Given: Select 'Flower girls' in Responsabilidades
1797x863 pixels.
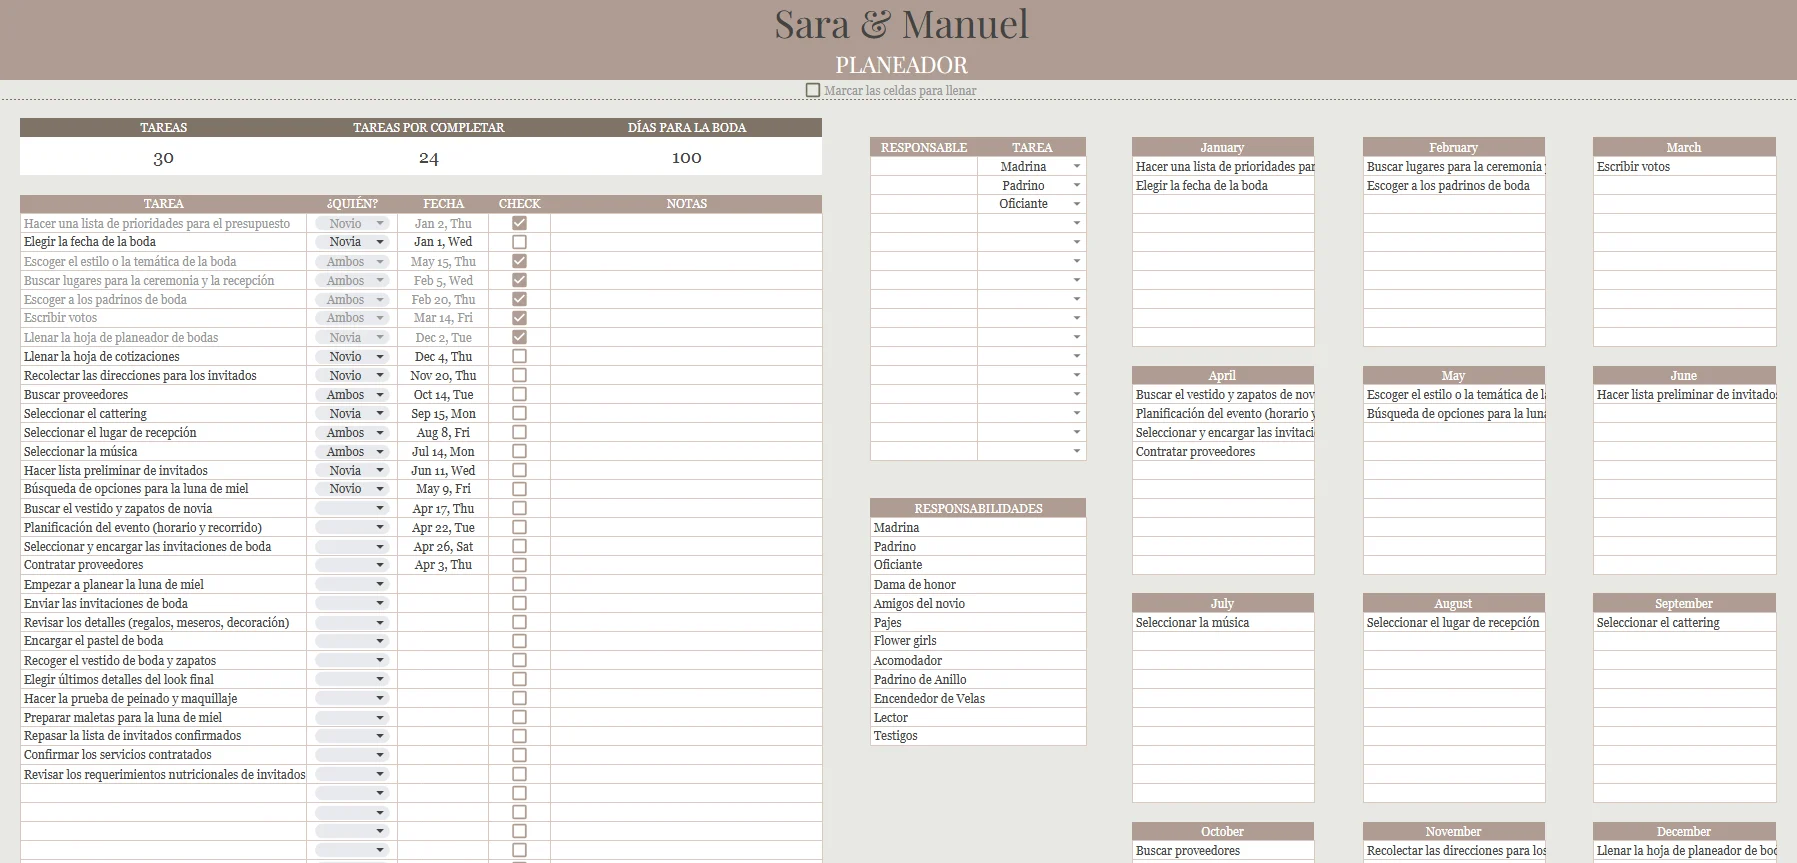Looking at the screenshot, I should point(978,641).
